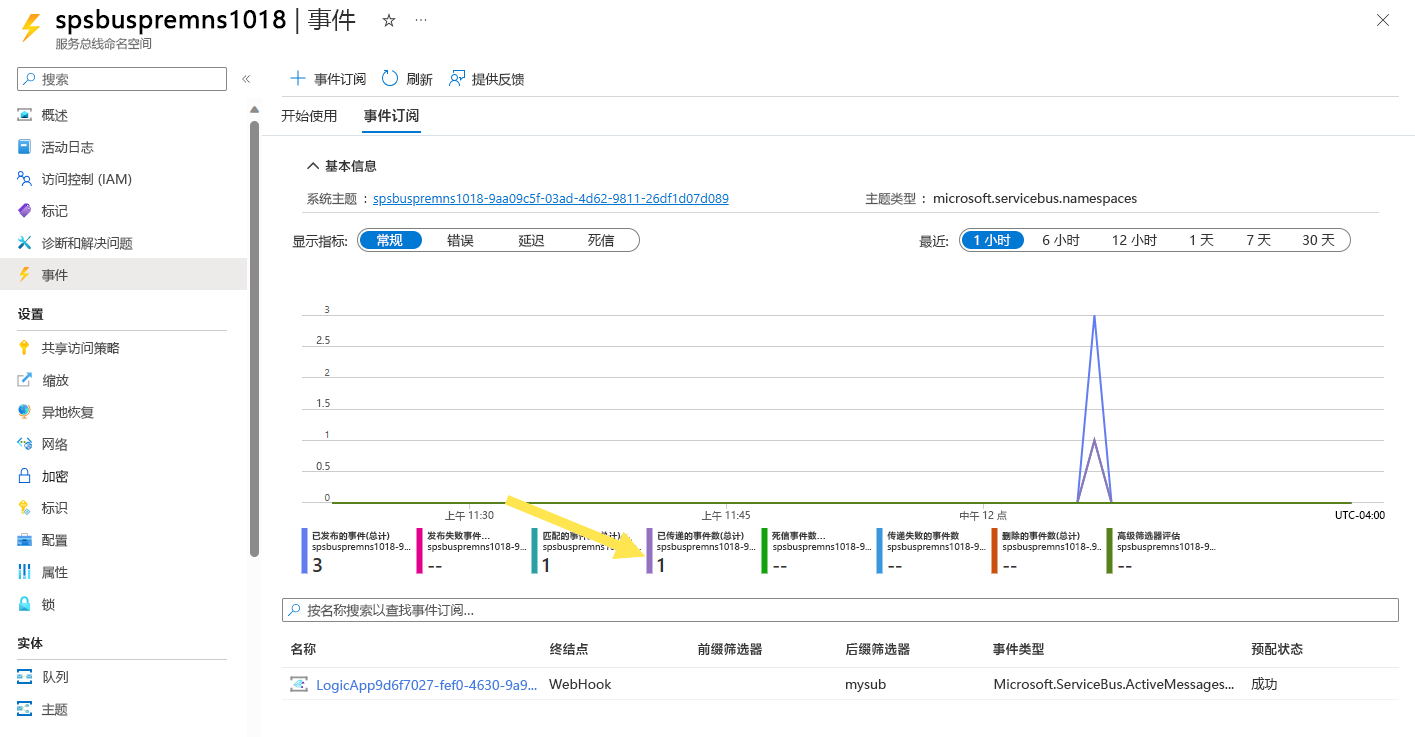Select the 7 天 time range

[1258, 240]
